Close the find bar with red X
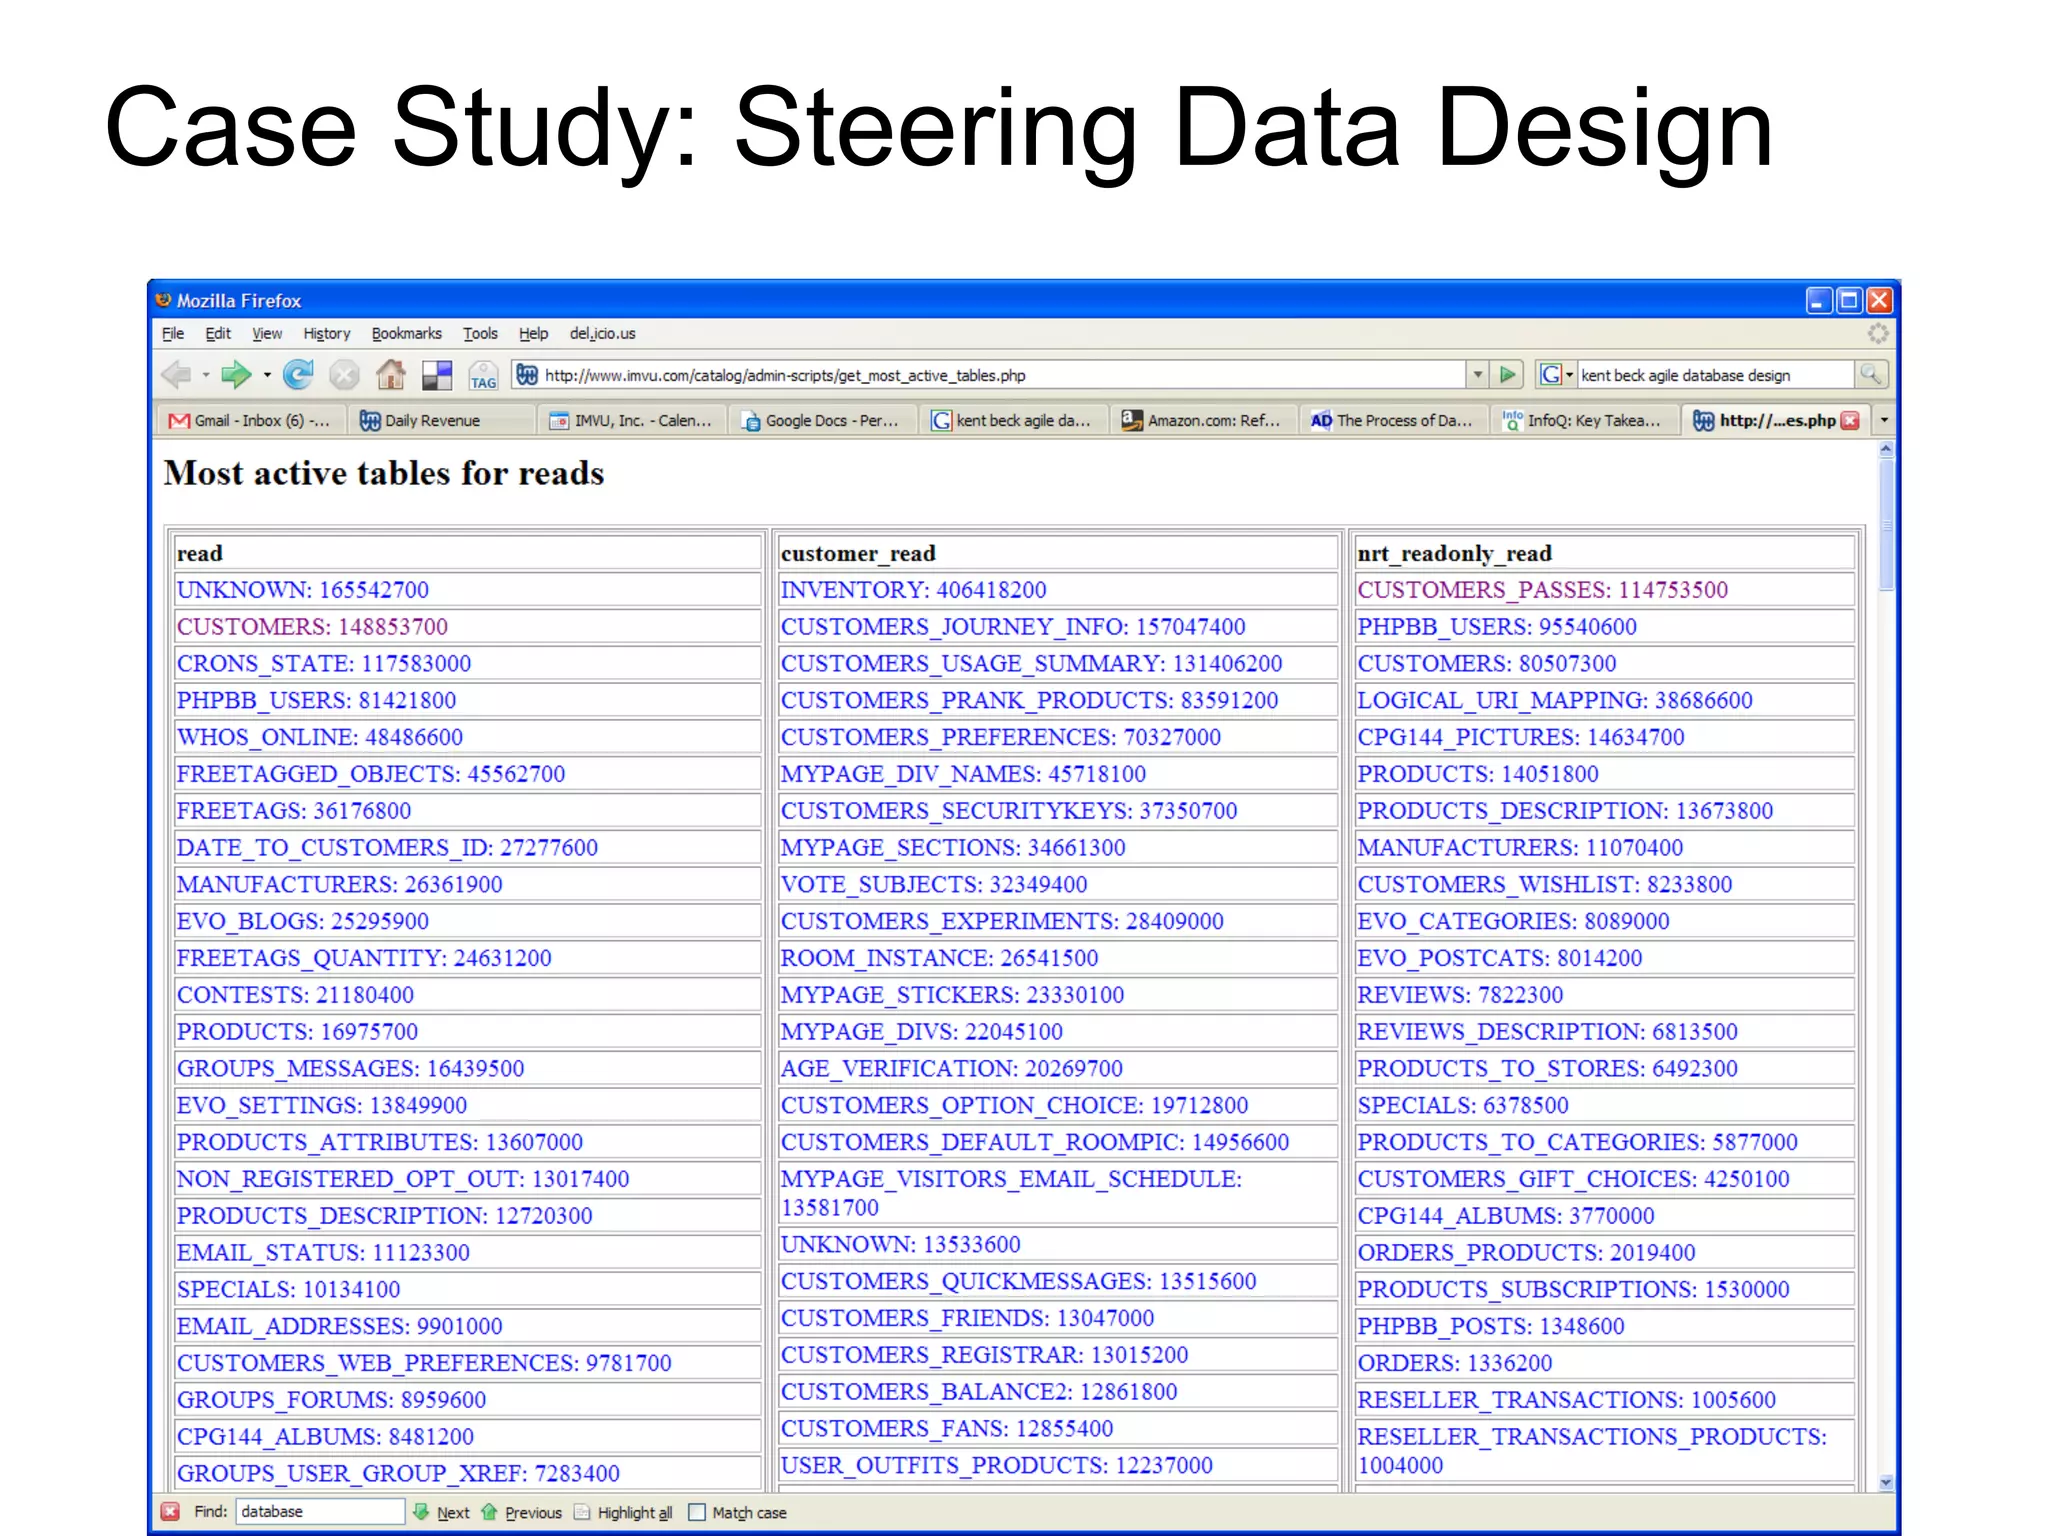Viewport: 2048px width, 1536px height. coord(171,1512)
